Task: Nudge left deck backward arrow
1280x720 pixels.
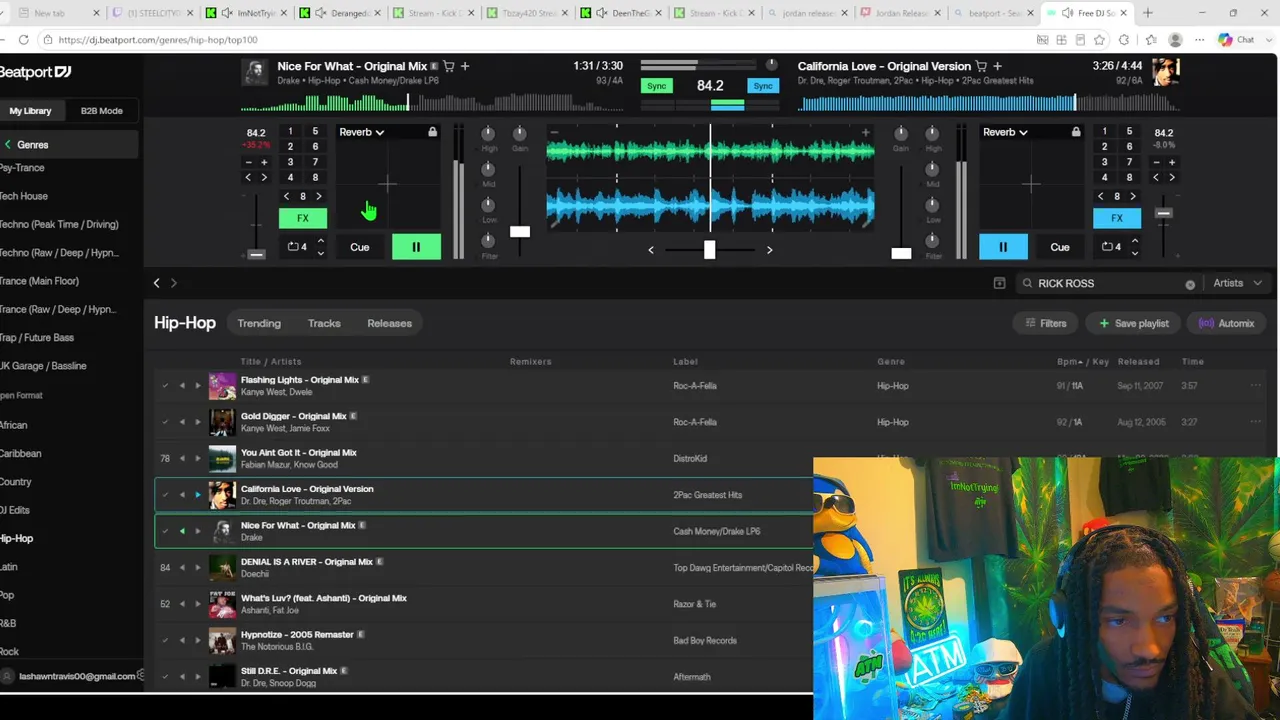Action: pyautogui.click(x=248, y=177)
